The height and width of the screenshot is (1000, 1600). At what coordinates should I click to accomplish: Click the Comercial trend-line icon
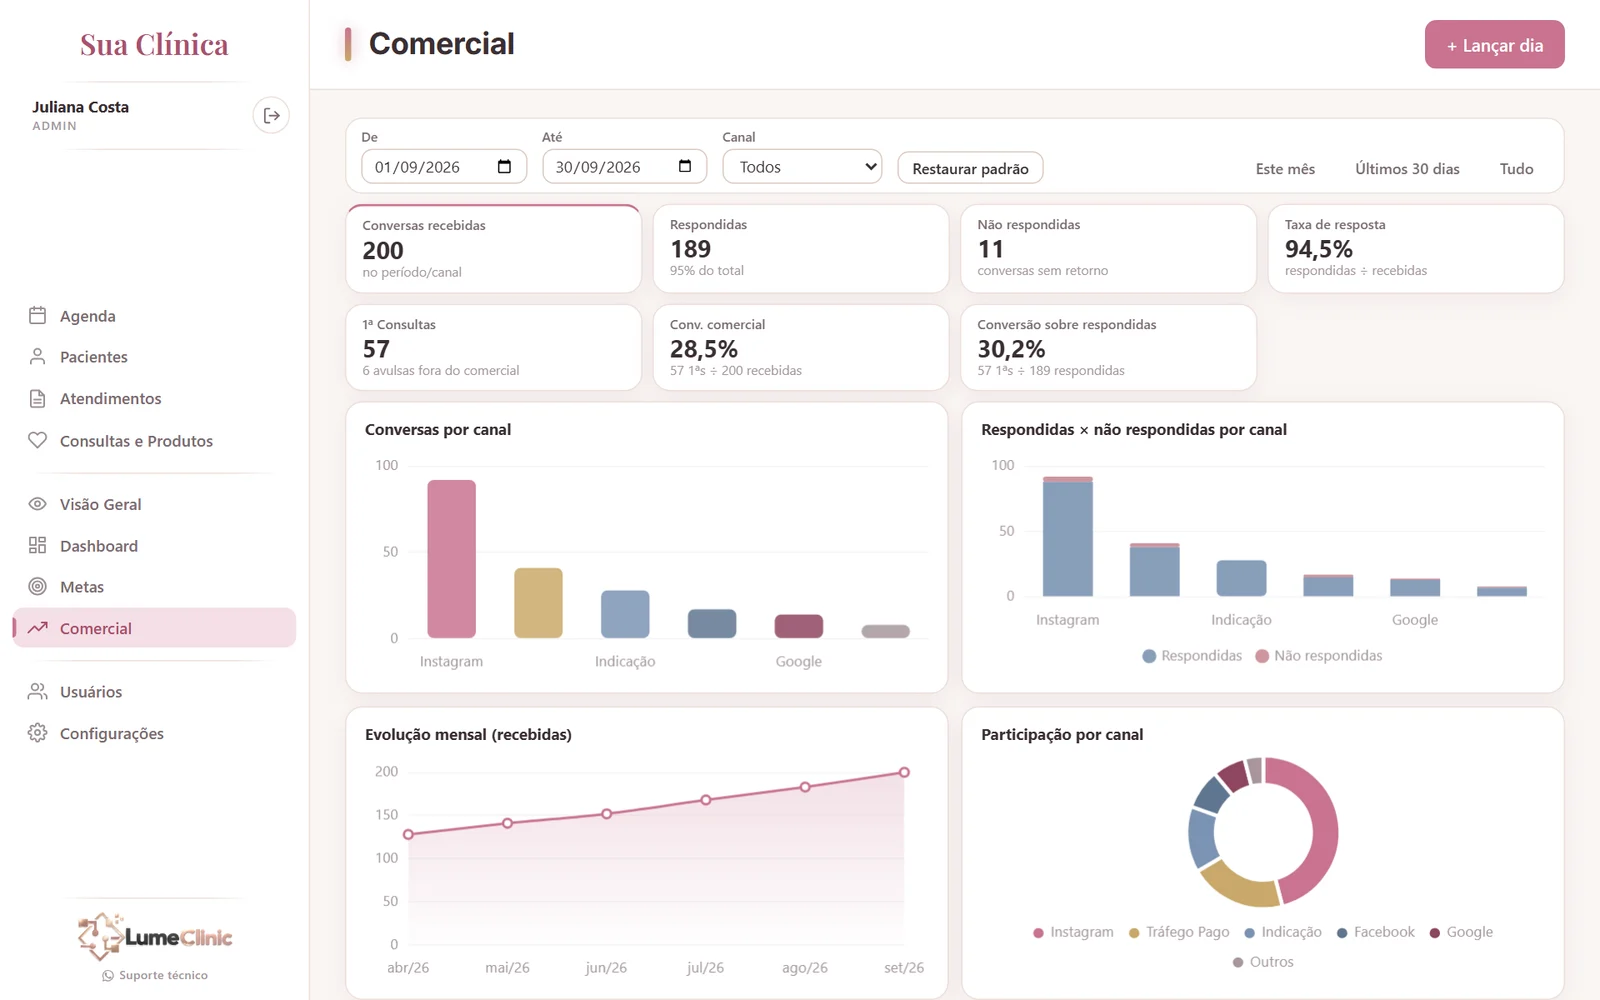click(x=38, y=629)
